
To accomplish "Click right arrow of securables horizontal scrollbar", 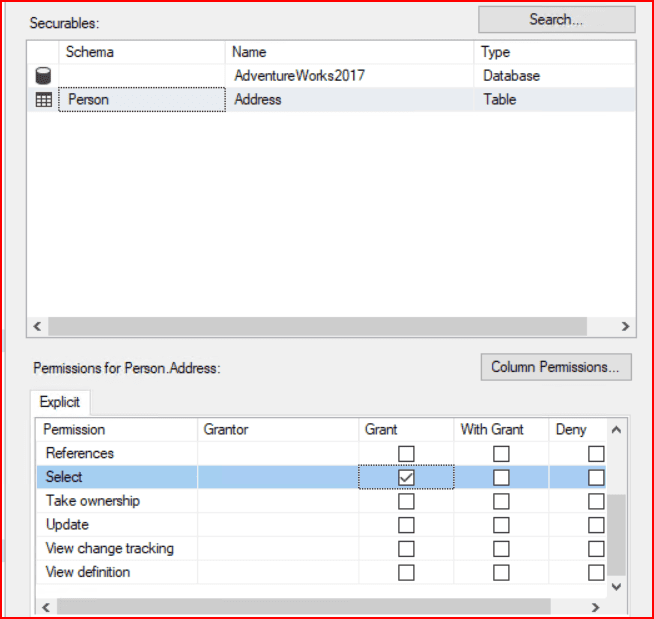I will [x=625, y=326].
